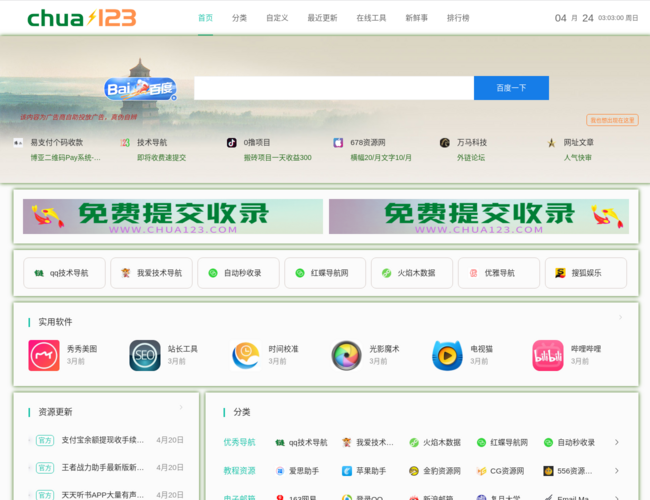Open the 分类 menu item

pyautogui.click(x=239, y=18)
